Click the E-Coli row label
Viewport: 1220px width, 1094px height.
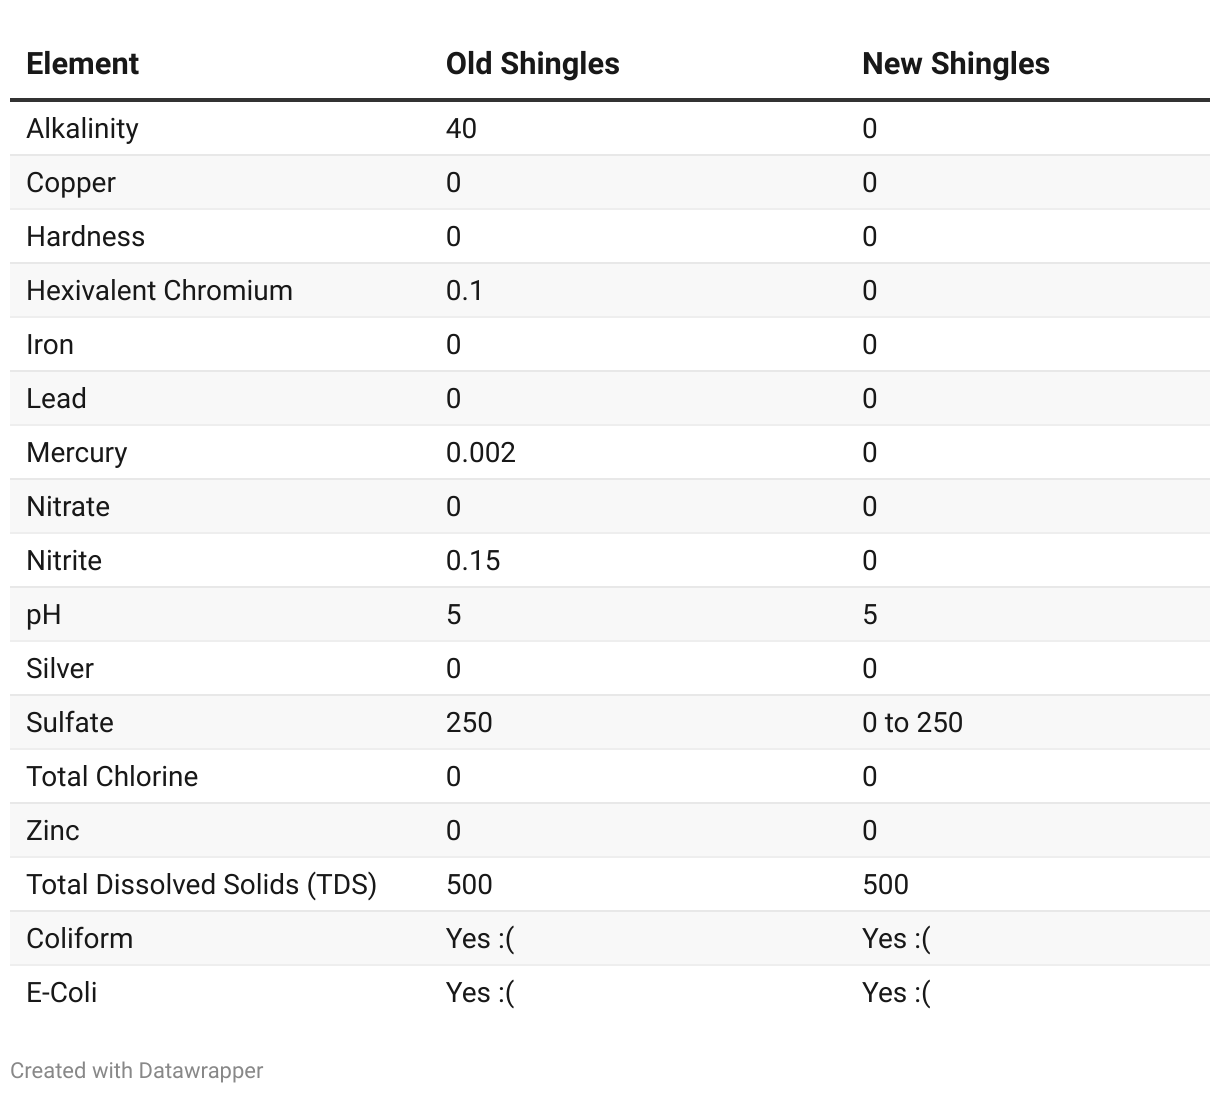coord(61,992)
